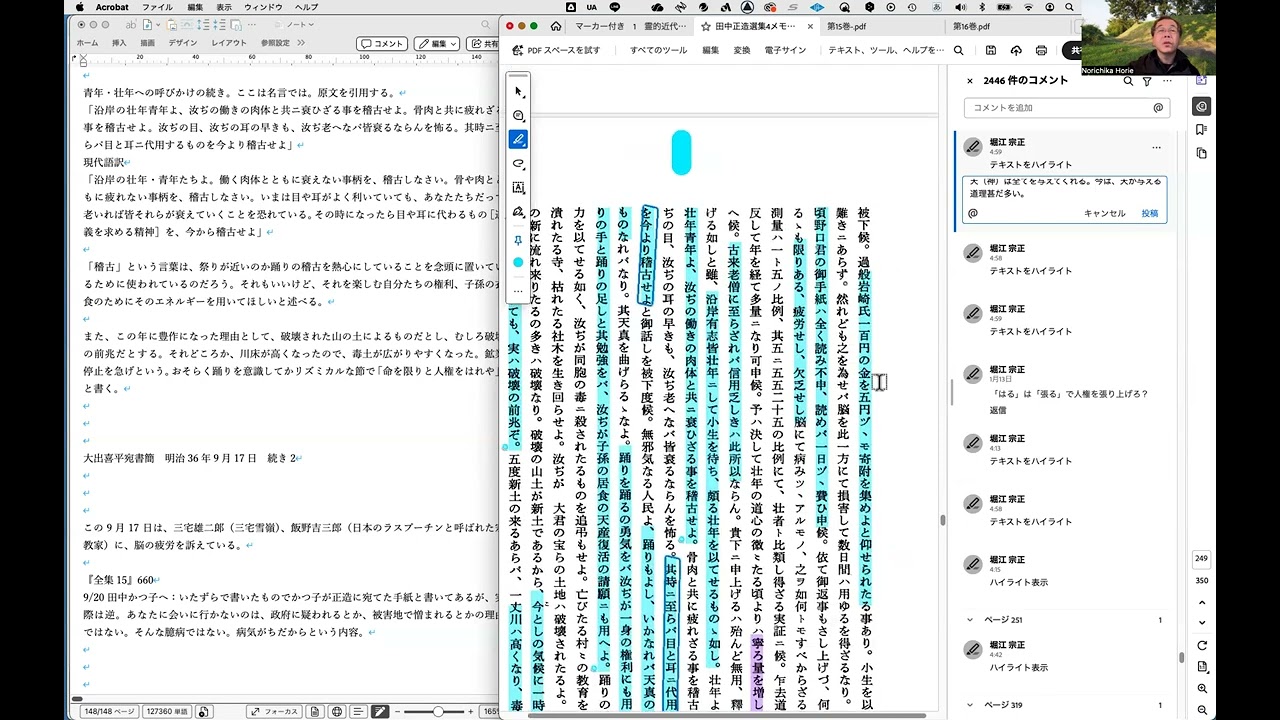1280x720 pixels.
Task: Switch to the 第16巻.pdf tab
Action: 971,26
